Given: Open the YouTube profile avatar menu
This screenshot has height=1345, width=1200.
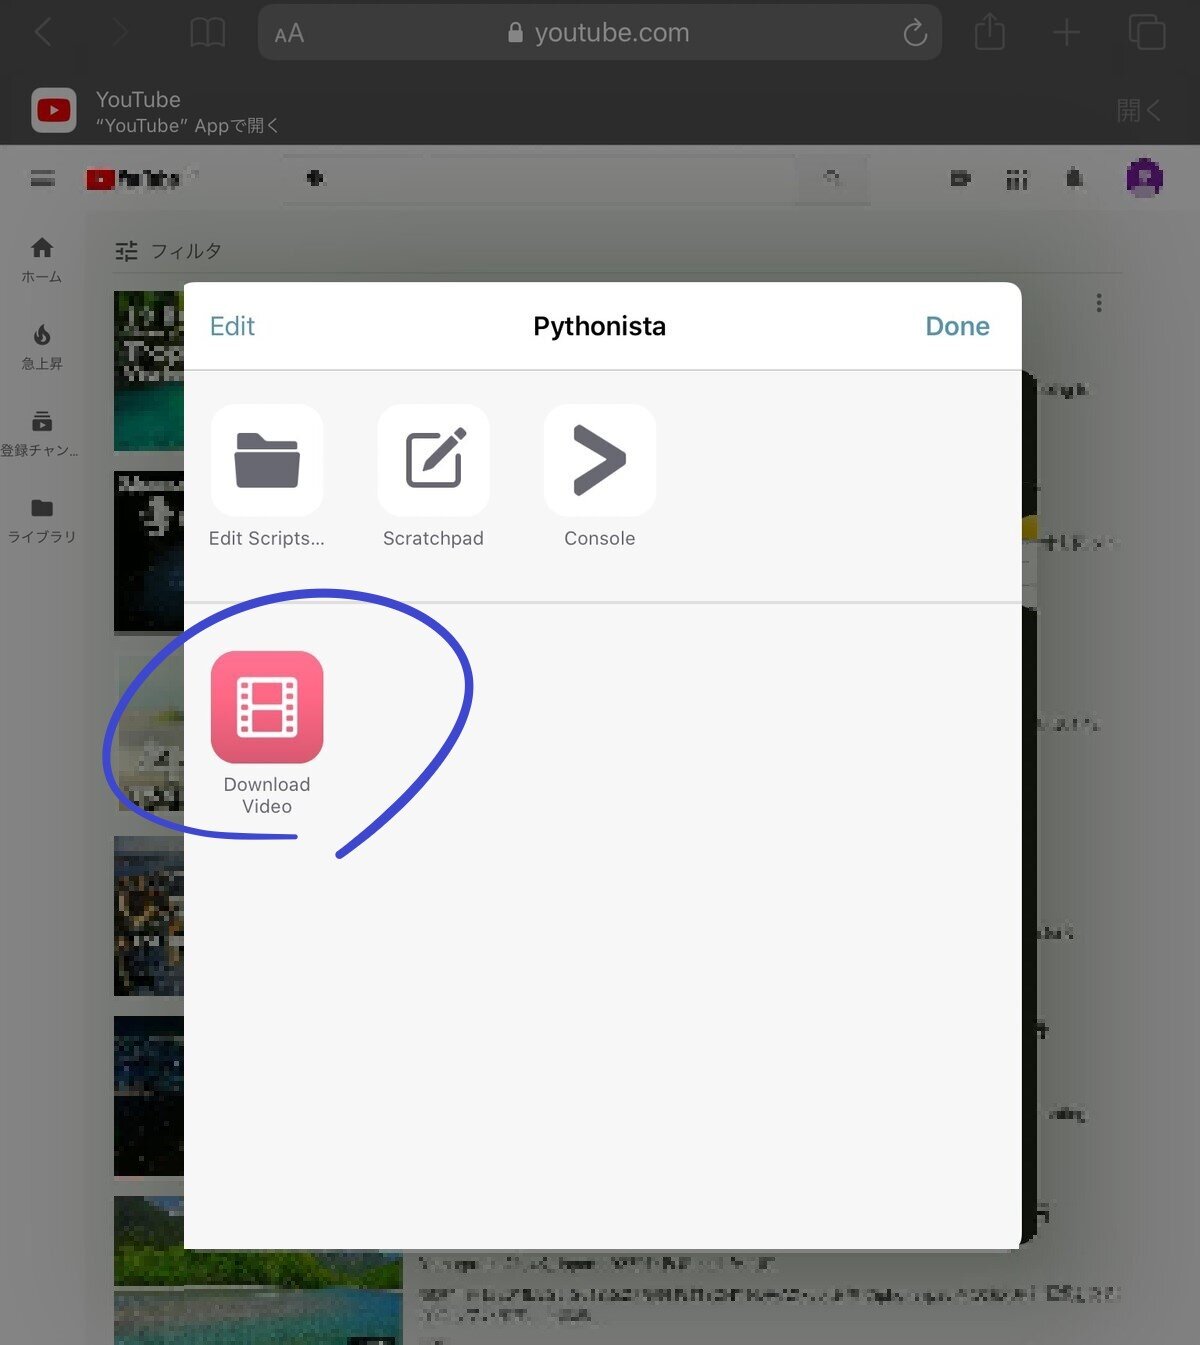Looking at the screenshot, I should point(1144,178).
